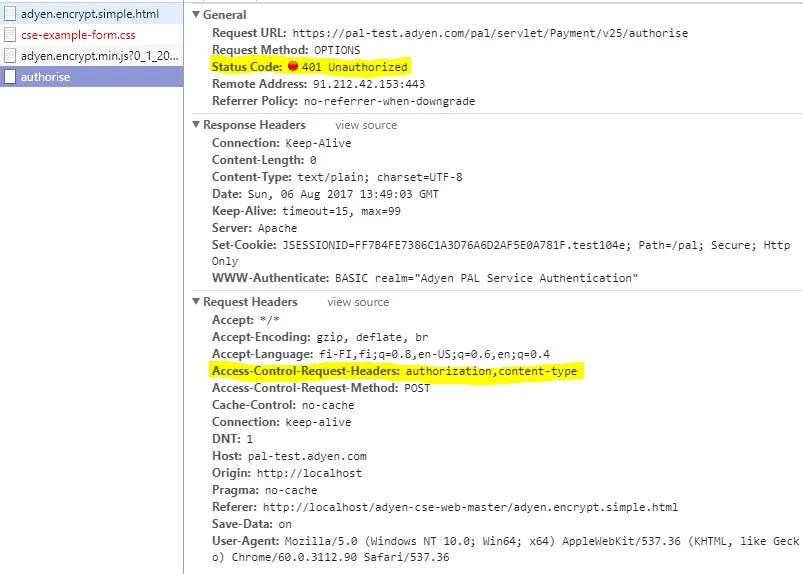803x574 pixels.
Task: Click Content-Length value 0
Action: (x=312, y=160)
